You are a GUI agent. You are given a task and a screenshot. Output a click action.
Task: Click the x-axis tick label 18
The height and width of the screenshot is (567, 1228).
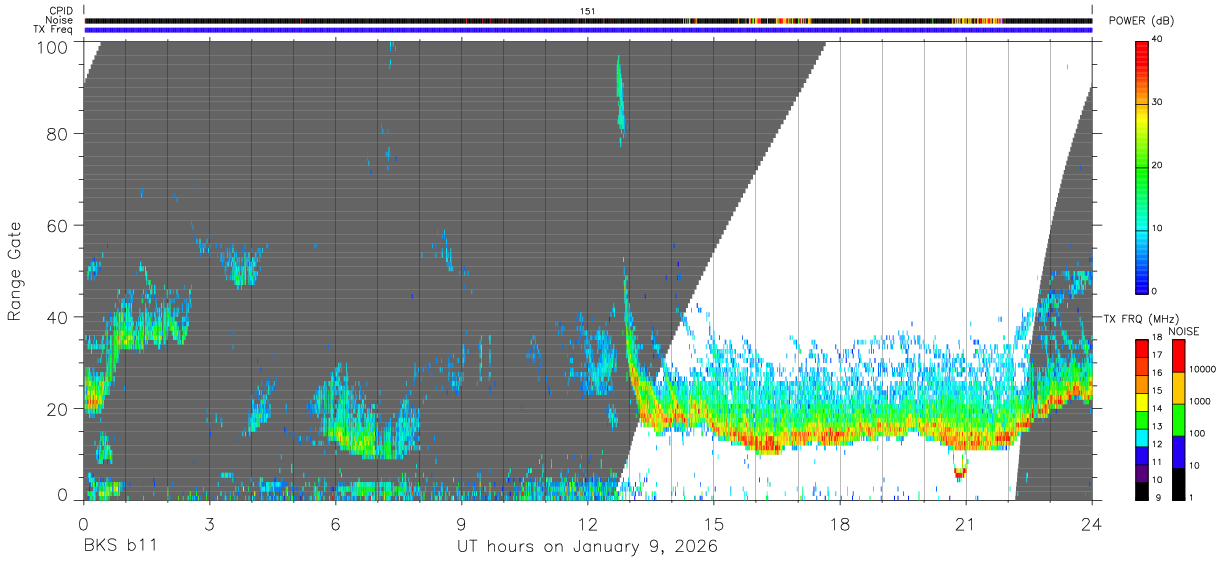tap(840, 523)
